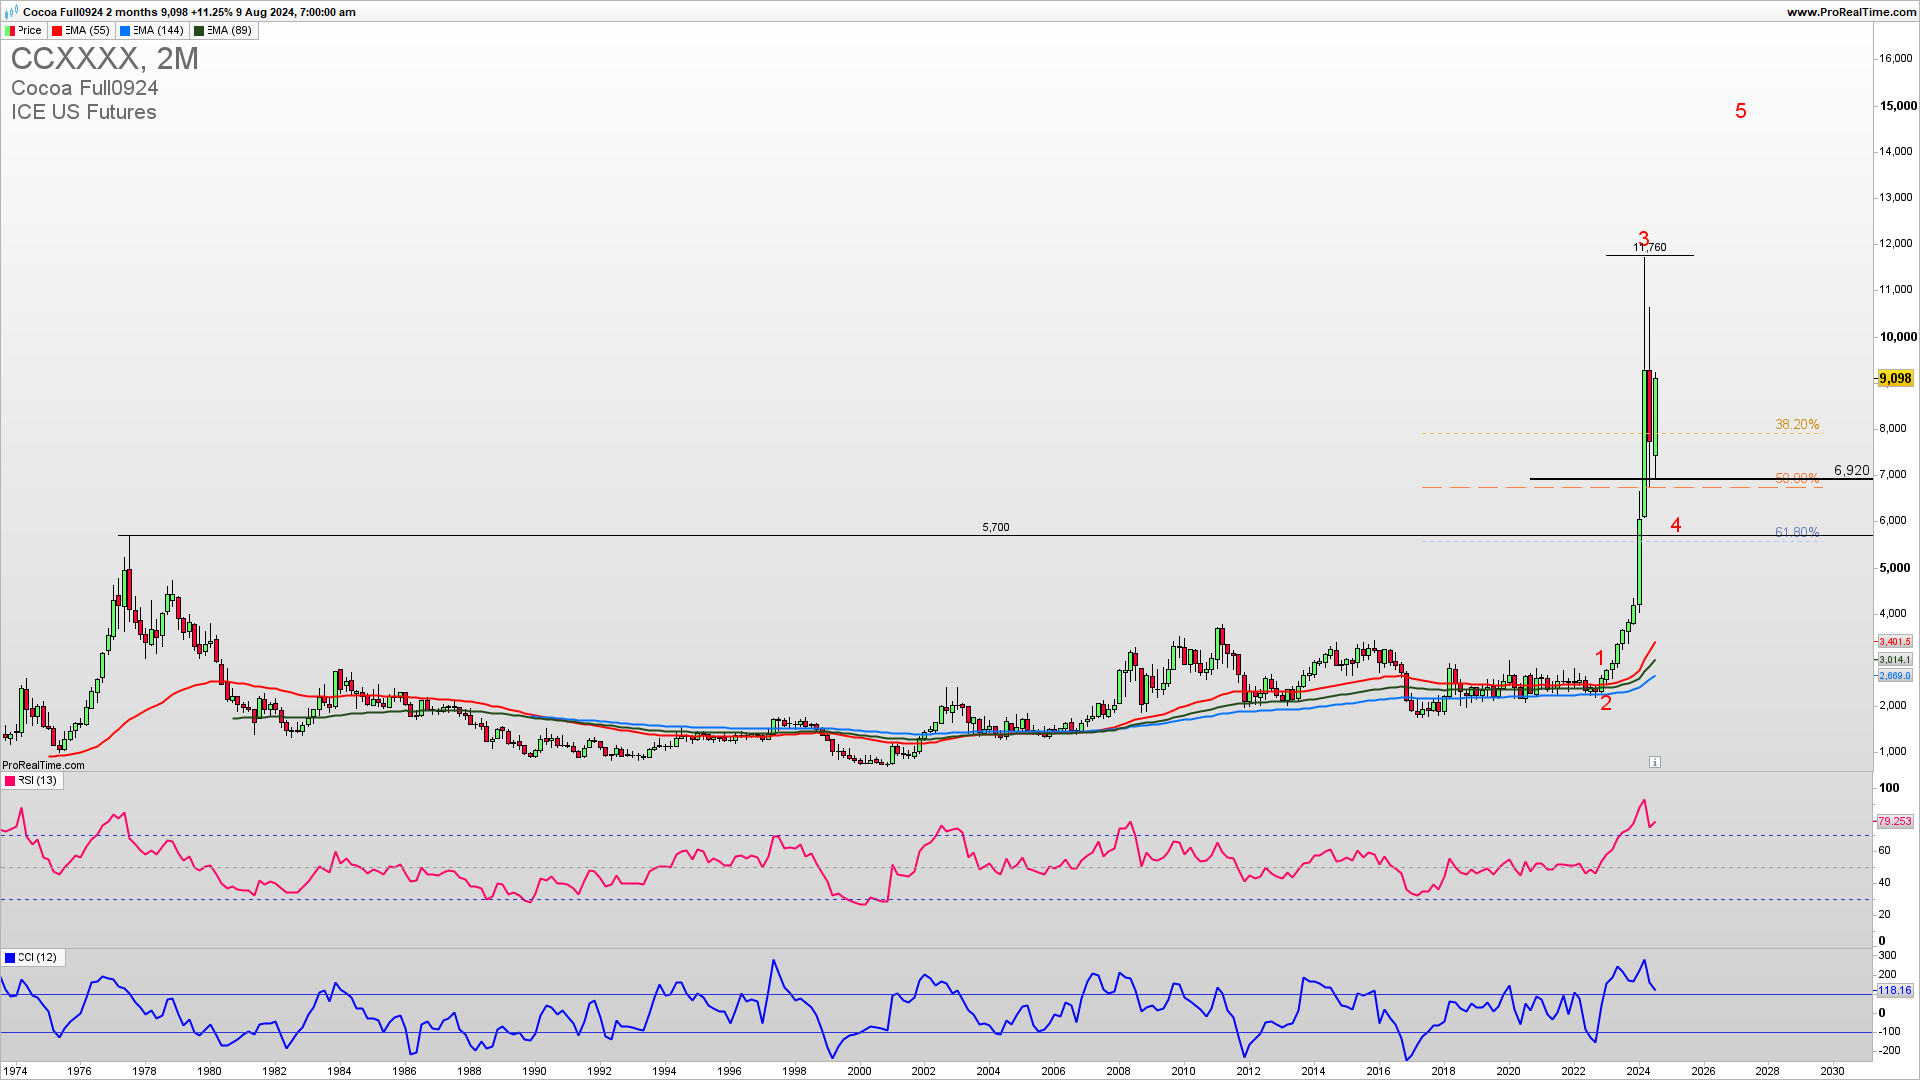Click the current price tag 9,098

click(x=1895, y=378)
